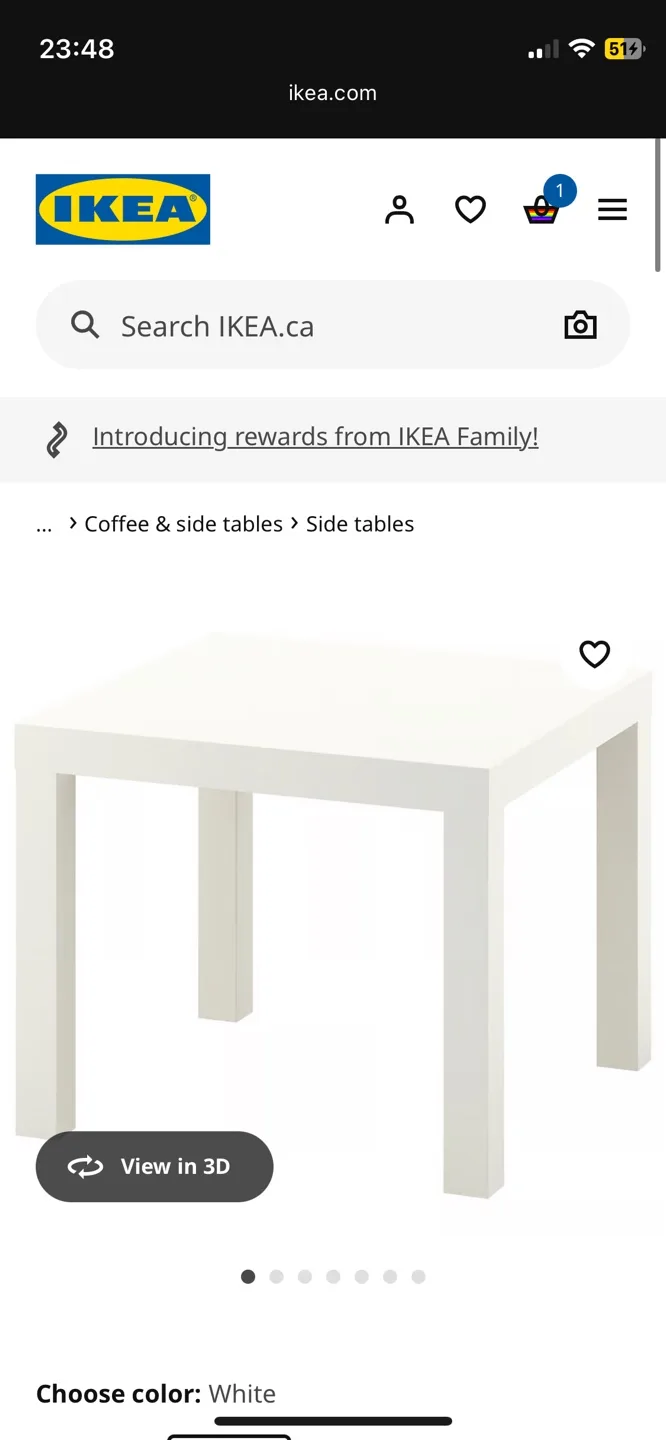The image size is (666, 1440).
Task: Open the hamburger menu
Action: pyautogui.click(x=612, y=210)
